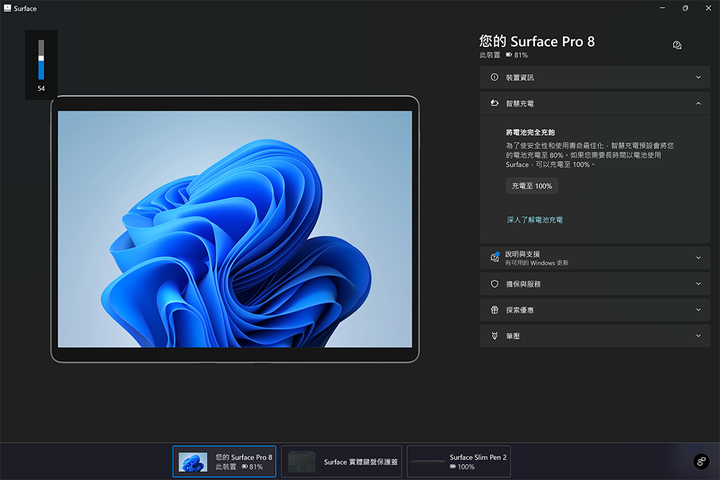Click the 說明與支援 help icon

(494, 257)
